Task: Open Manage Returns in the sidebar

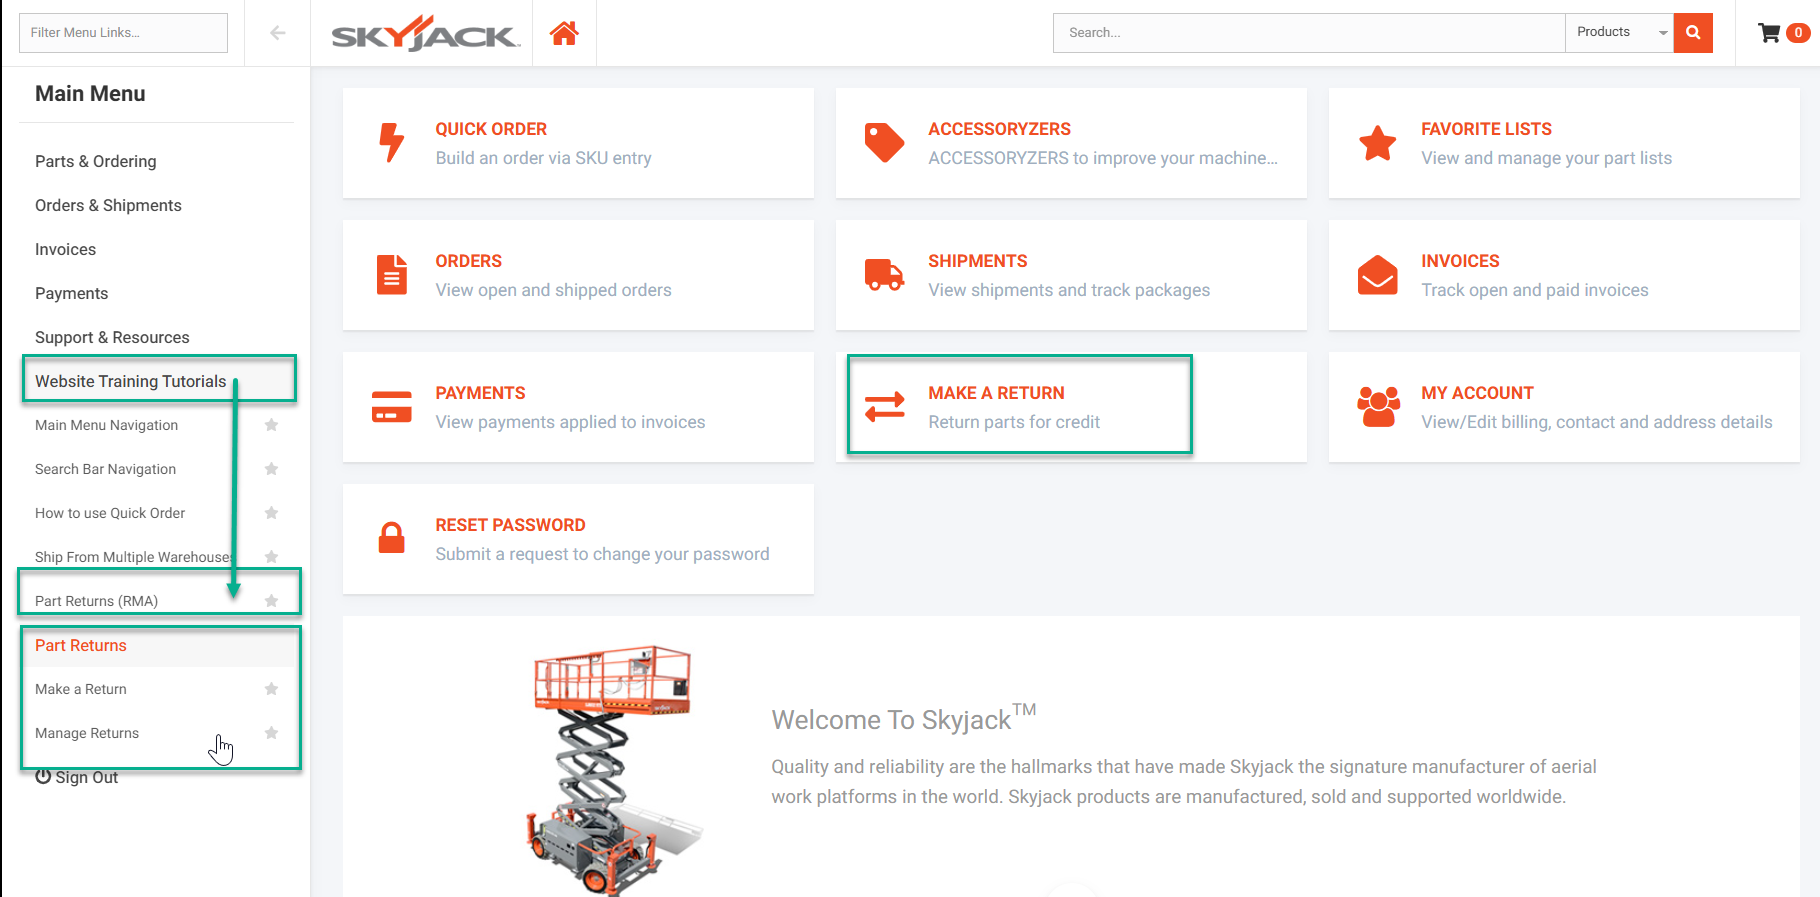Action: [87, 733]
